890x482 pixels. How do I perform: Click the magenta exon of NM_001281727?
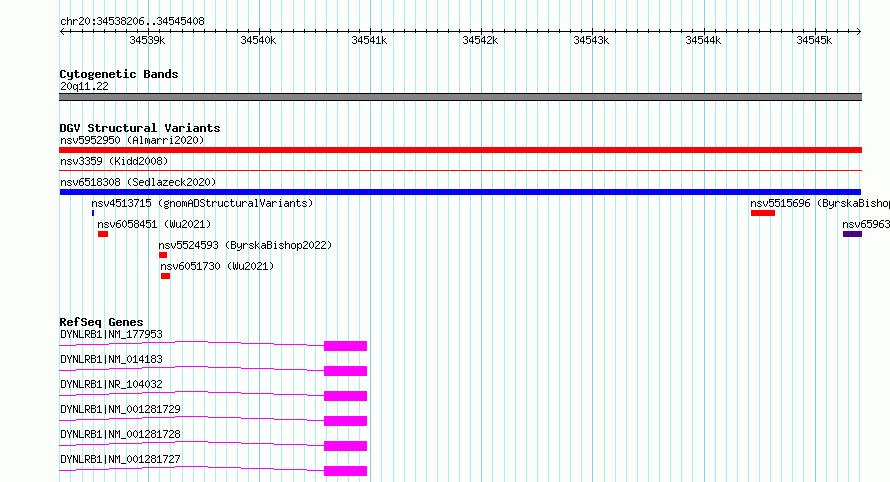pyautogui.click(x=346, y=471)
